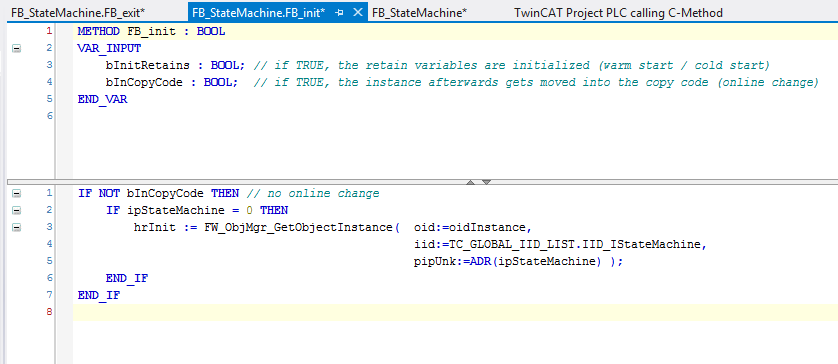Screen dimensions: 838x364
Task: Click line number 8 in the implementation pane
Action: pyautogui.click(x=50, y=312)
